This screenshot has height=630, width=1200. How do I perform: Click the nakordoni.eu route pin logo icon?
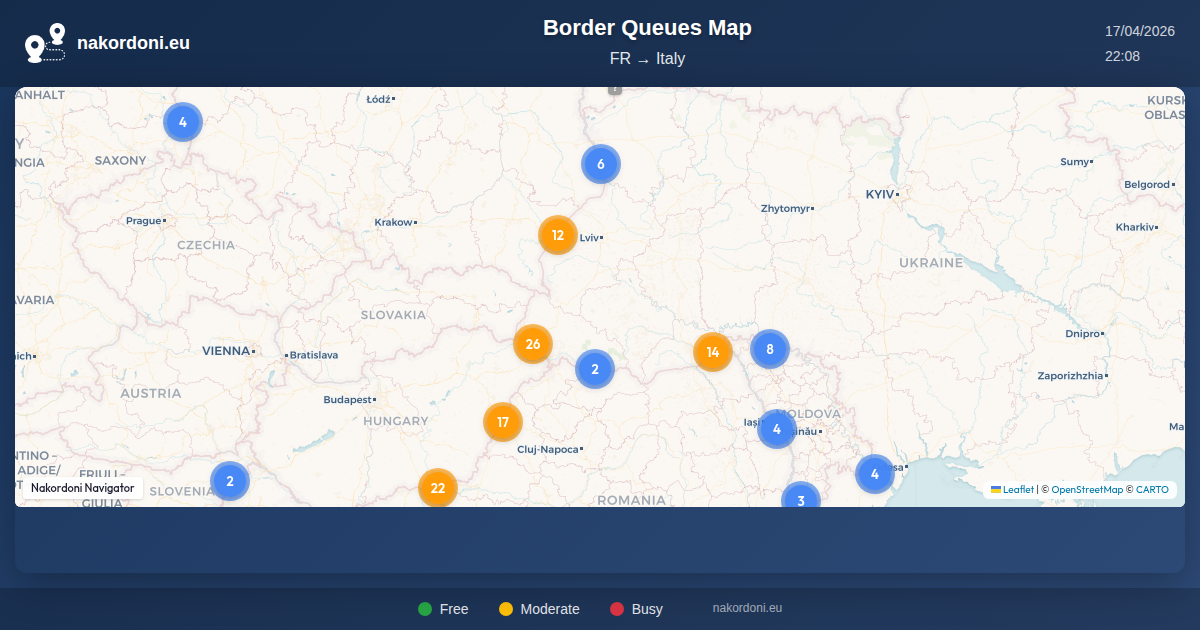pos(45,43)
